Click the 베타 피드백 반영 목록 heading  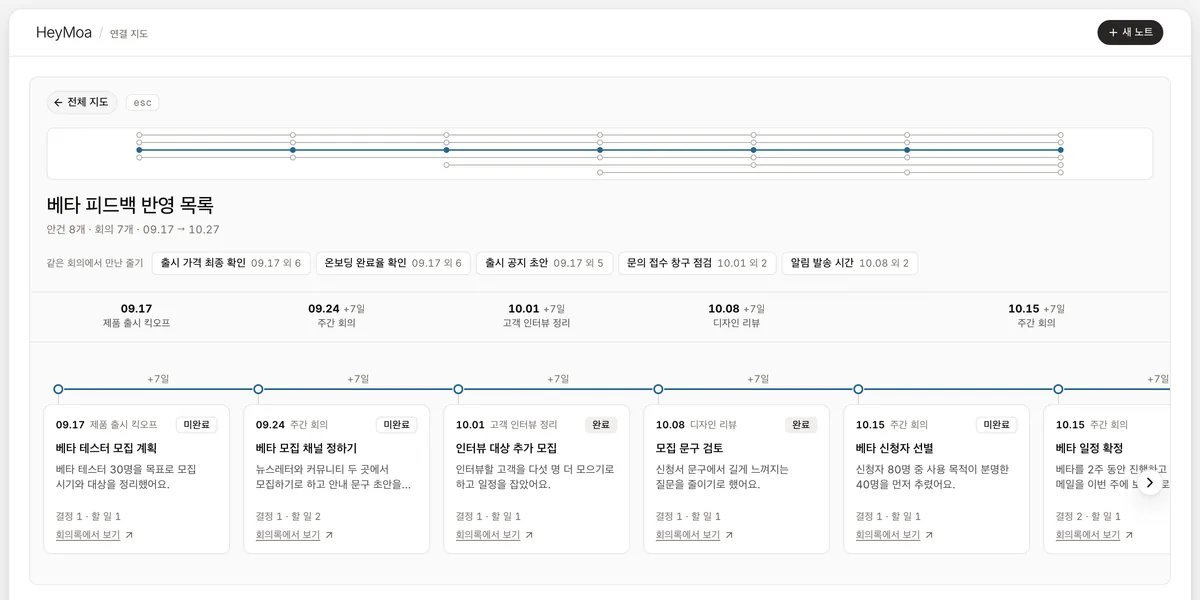130,205
